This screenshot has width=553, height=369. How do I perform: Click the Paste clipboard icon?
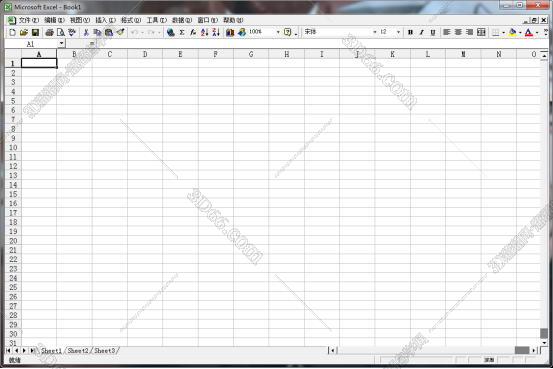coord(109,32)
